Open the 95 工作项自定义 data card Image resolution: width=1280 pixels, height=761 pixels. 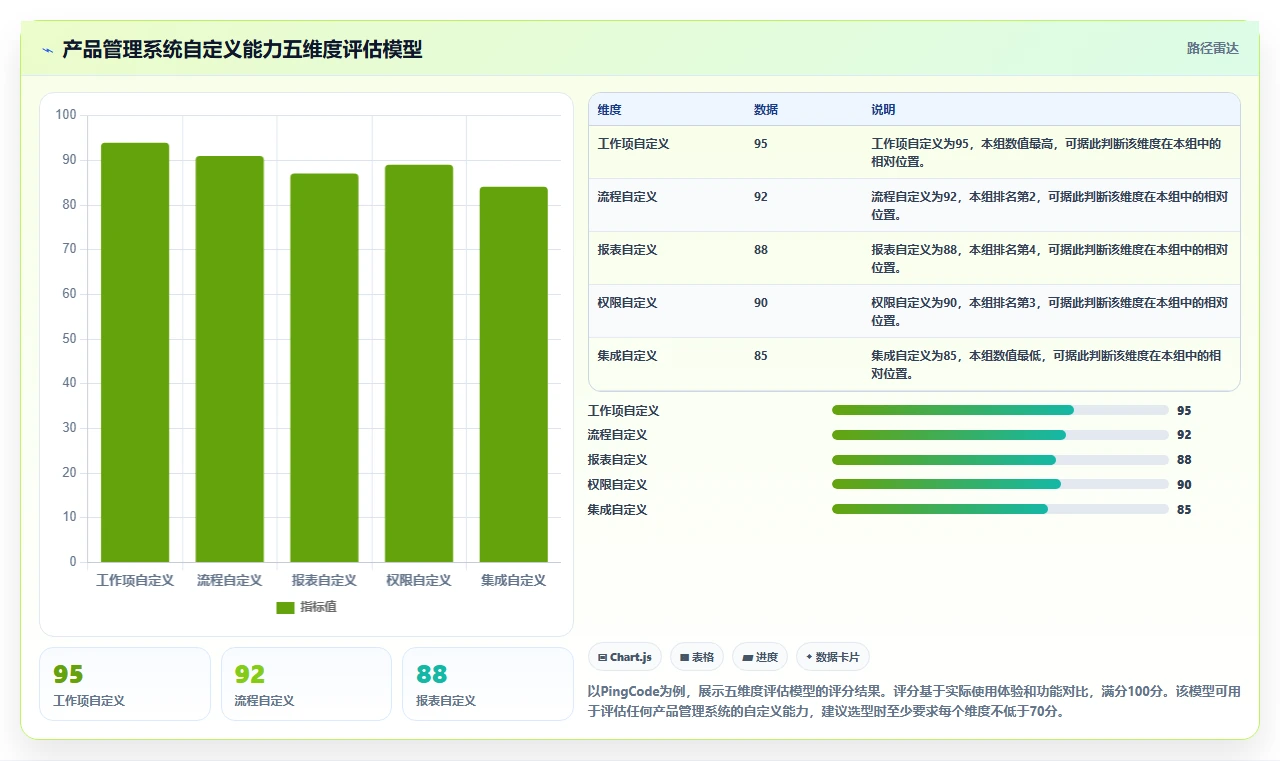tap(125, 684)
